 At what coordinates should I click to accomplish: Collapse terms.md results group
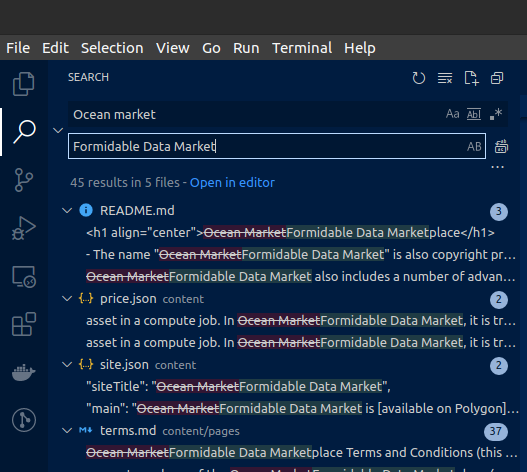click(x=67, y=430)
